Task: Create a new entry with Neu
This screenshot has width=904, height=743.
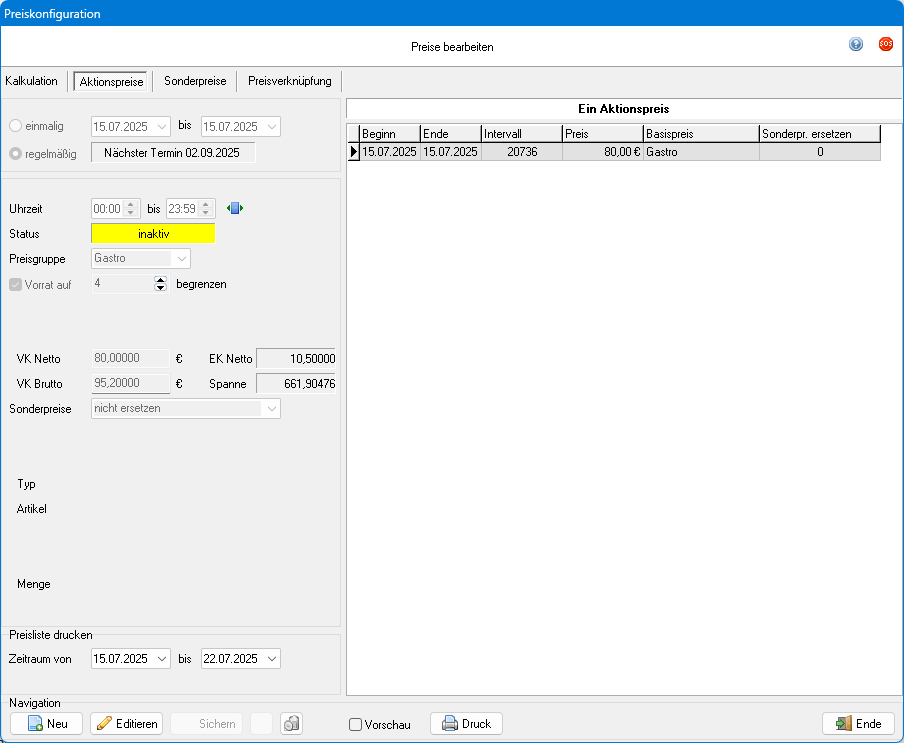Action: pyautogui.click(x=47, y=724)
